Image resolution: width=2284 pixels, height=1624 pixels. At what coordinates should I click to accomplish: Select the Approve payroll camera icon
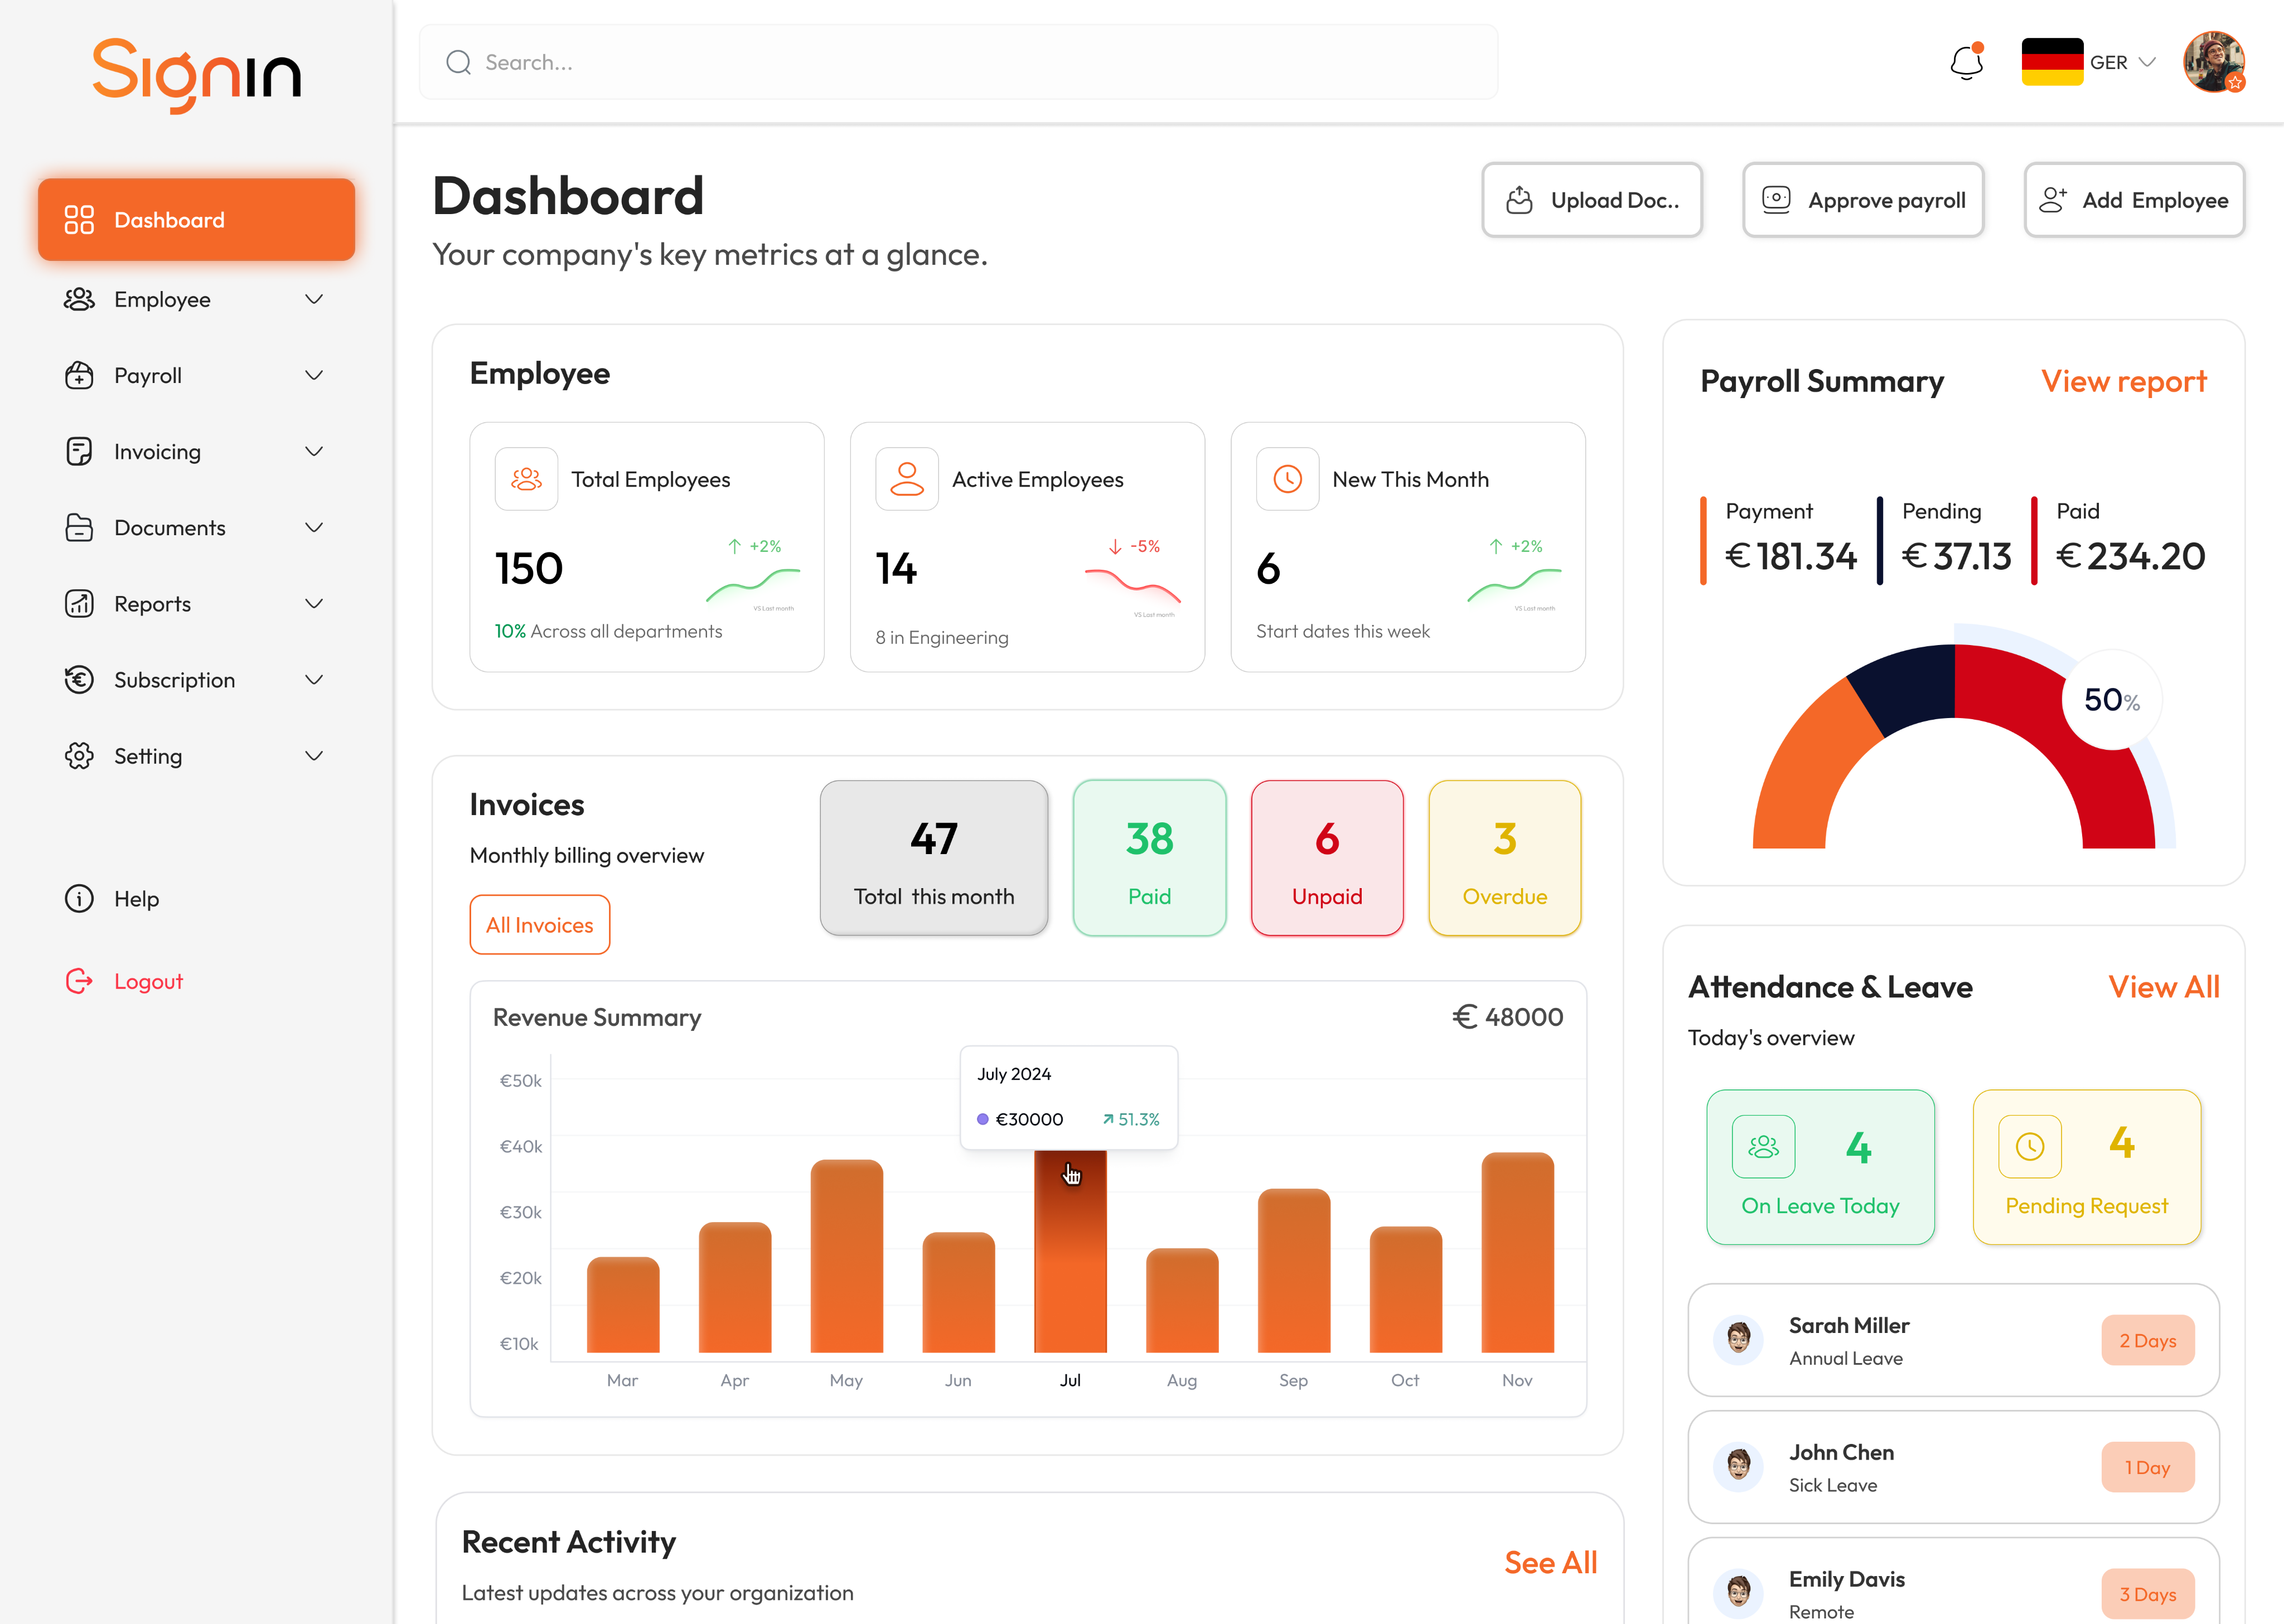pos(1776,199)
